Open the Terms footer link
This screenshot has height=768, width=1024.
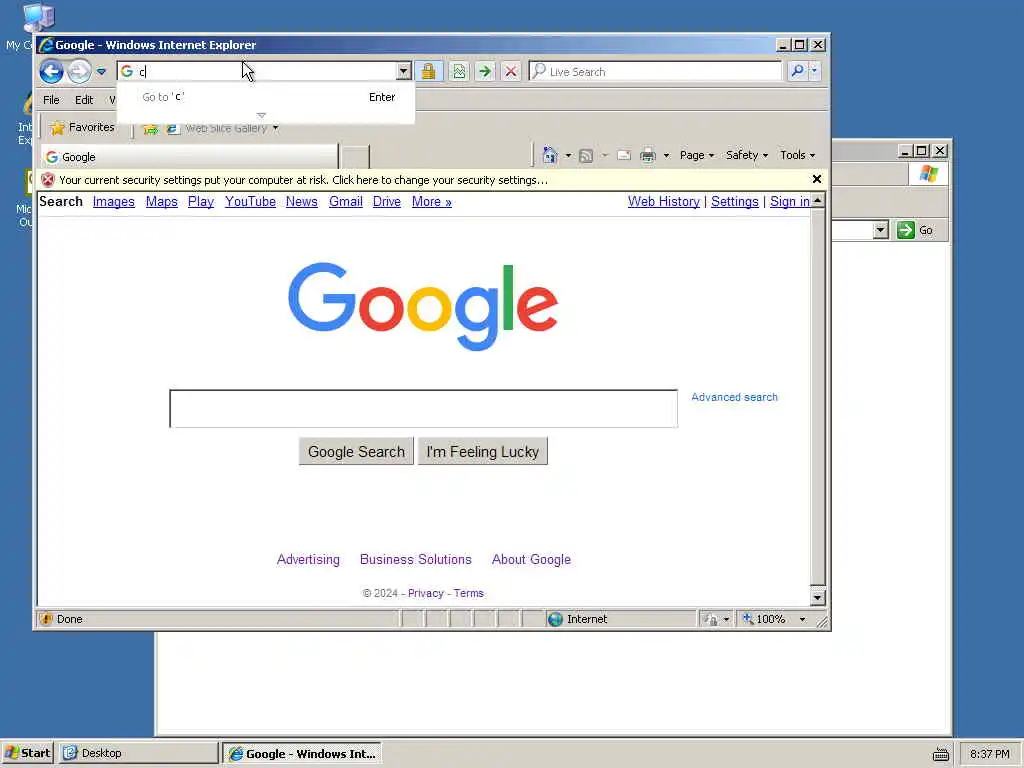click(x=468, y=594)
